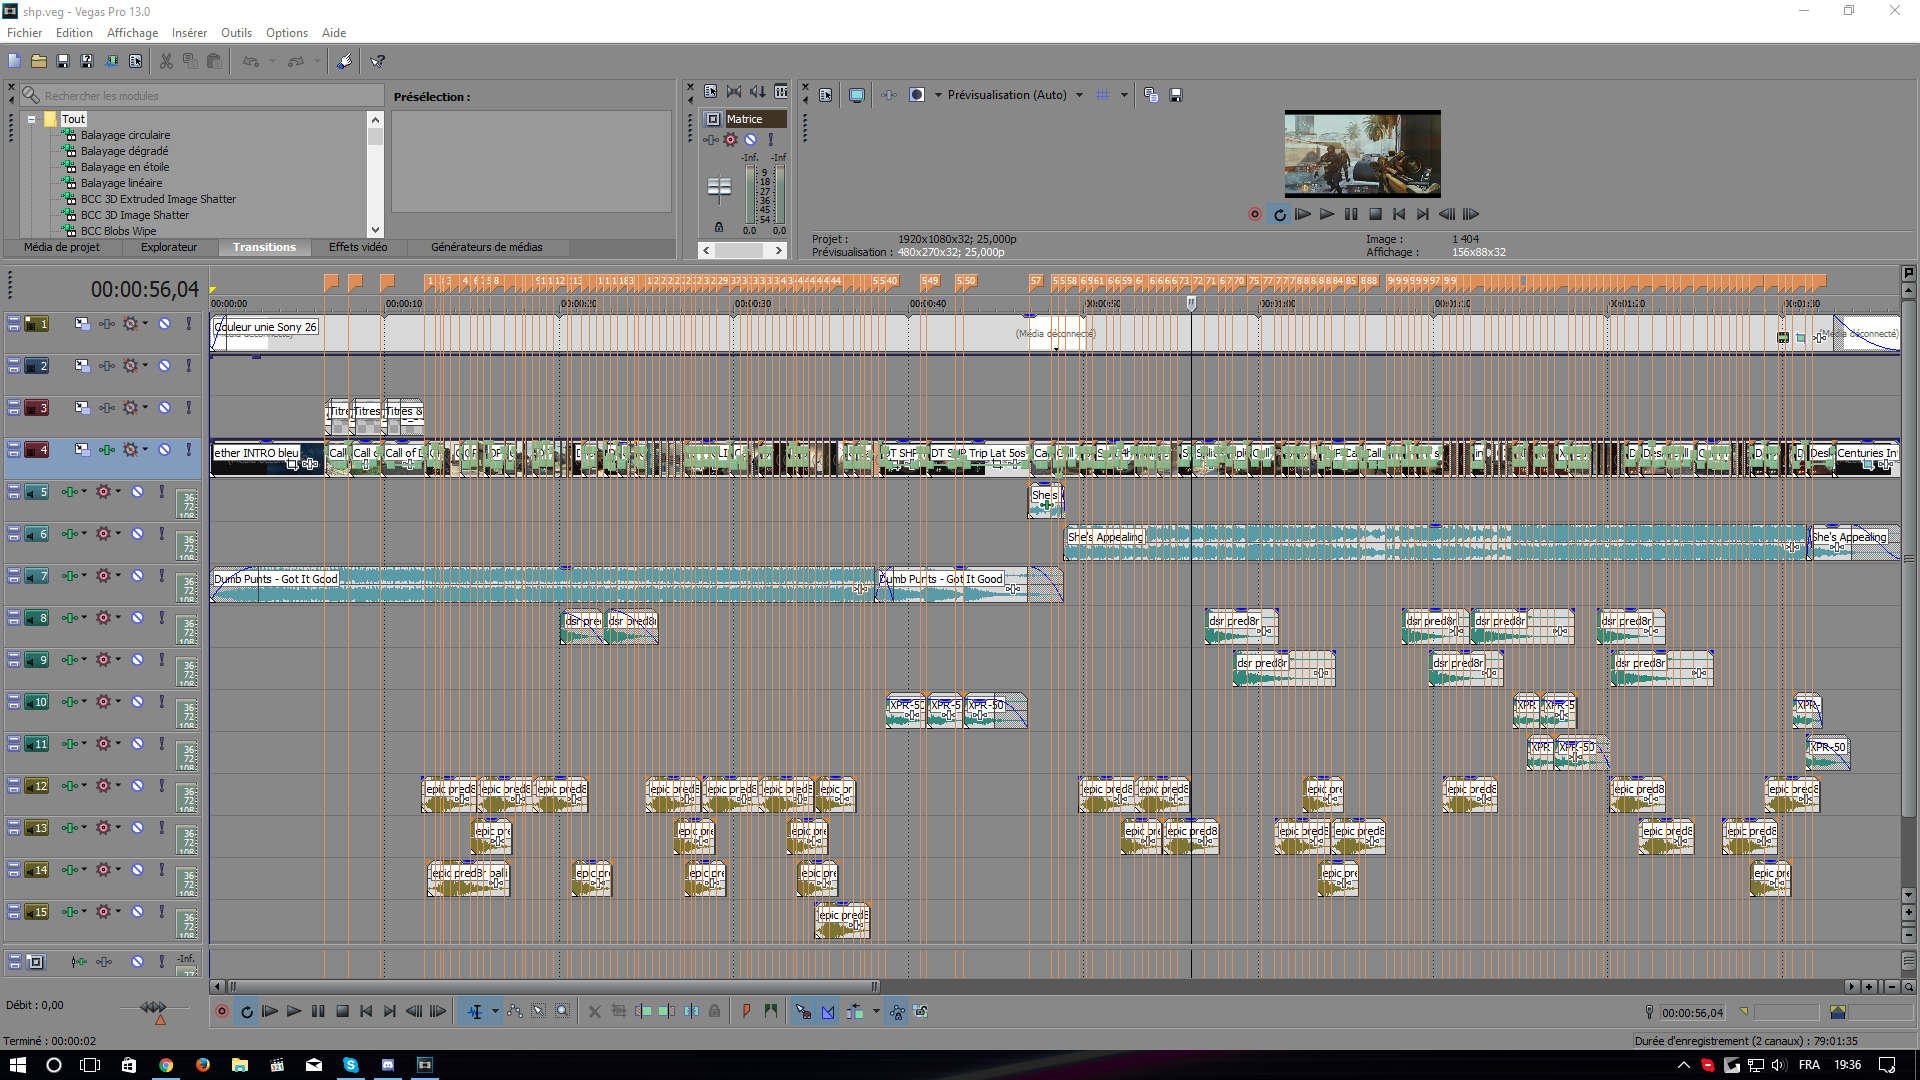
Task: Click the record button in bottom transport
Action: [222, 1012]
